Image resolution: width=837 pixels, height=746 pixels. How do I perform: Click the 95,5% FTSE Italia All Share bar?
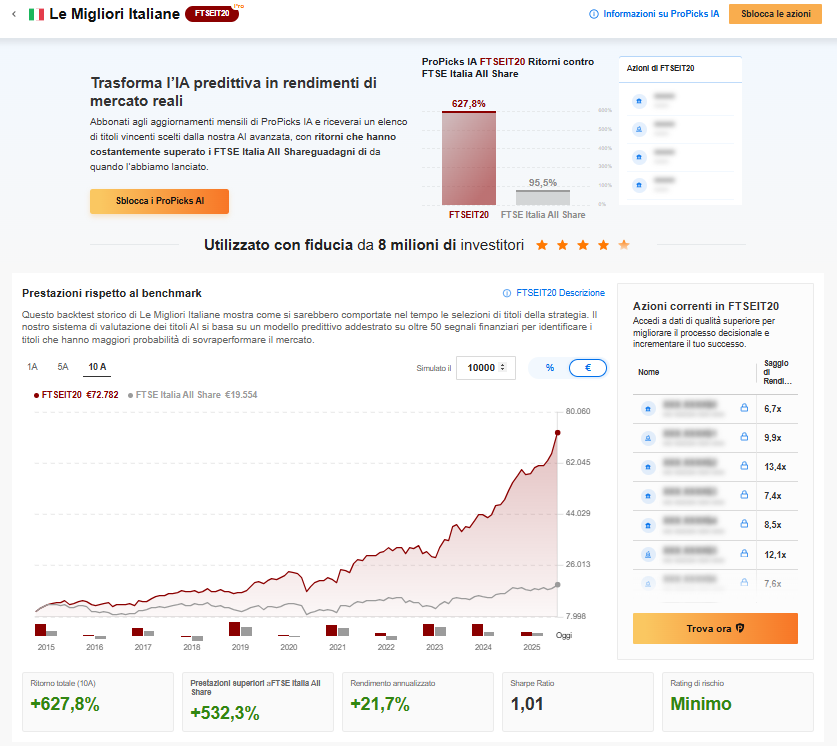tap(543, 197)
